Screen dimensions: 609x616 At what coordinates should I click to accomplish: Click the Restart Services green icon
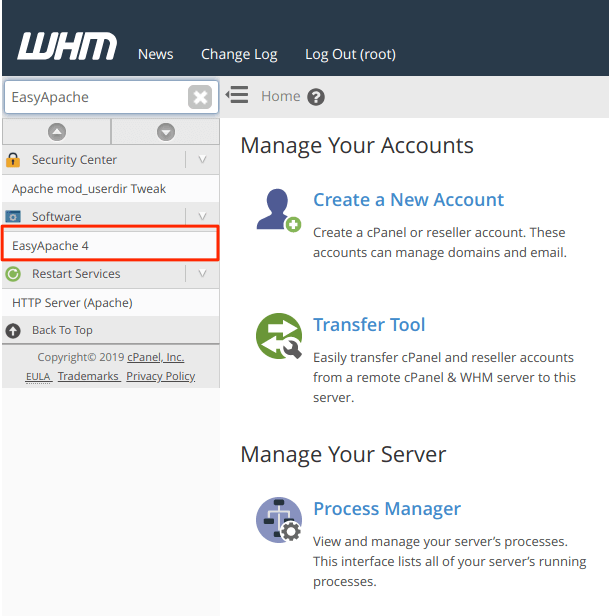(14, 274)
